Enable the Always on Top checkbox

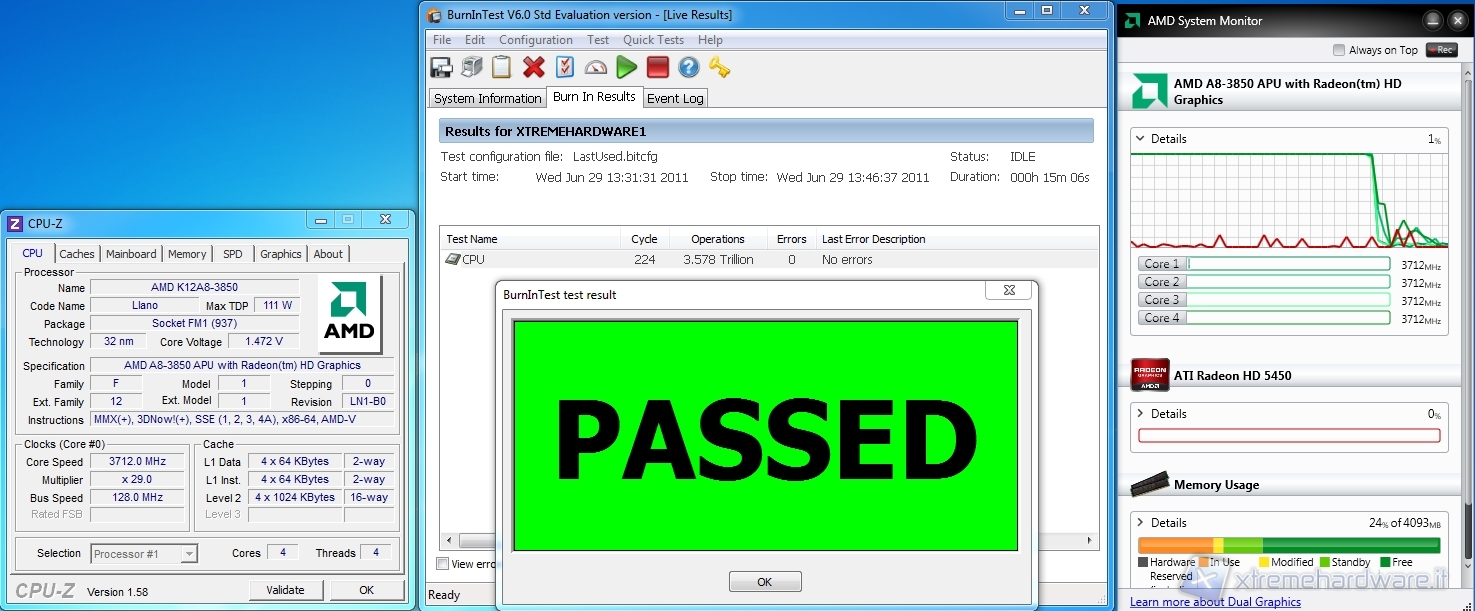click(x=1339, y=50)
